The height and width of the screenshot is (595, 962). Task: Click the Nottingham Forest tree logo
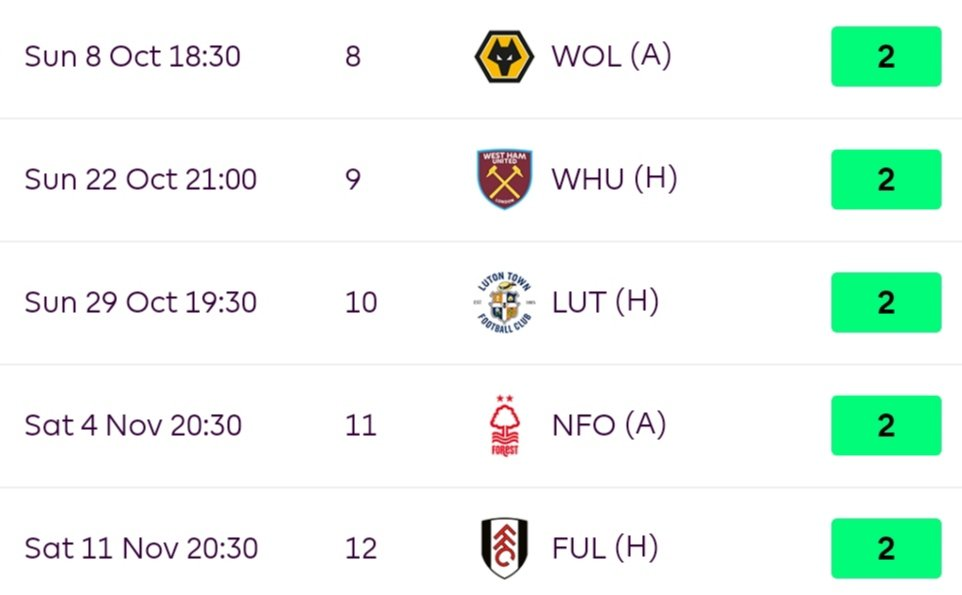point(504,426)
